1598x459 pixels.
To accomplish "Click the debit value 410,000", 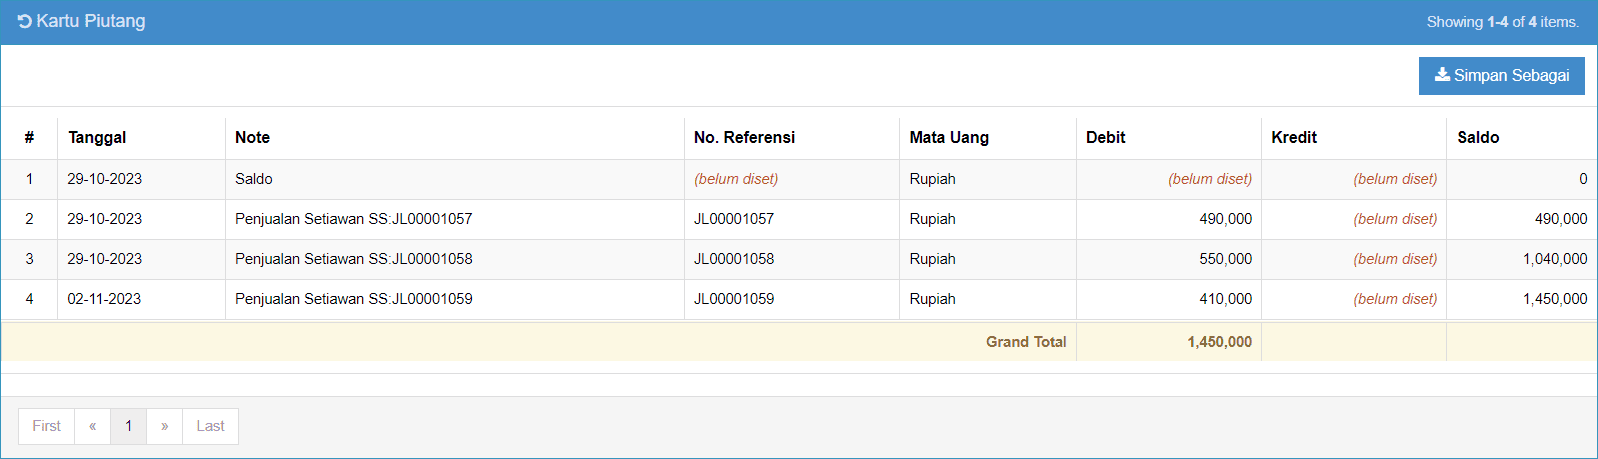I will 1226,299.
